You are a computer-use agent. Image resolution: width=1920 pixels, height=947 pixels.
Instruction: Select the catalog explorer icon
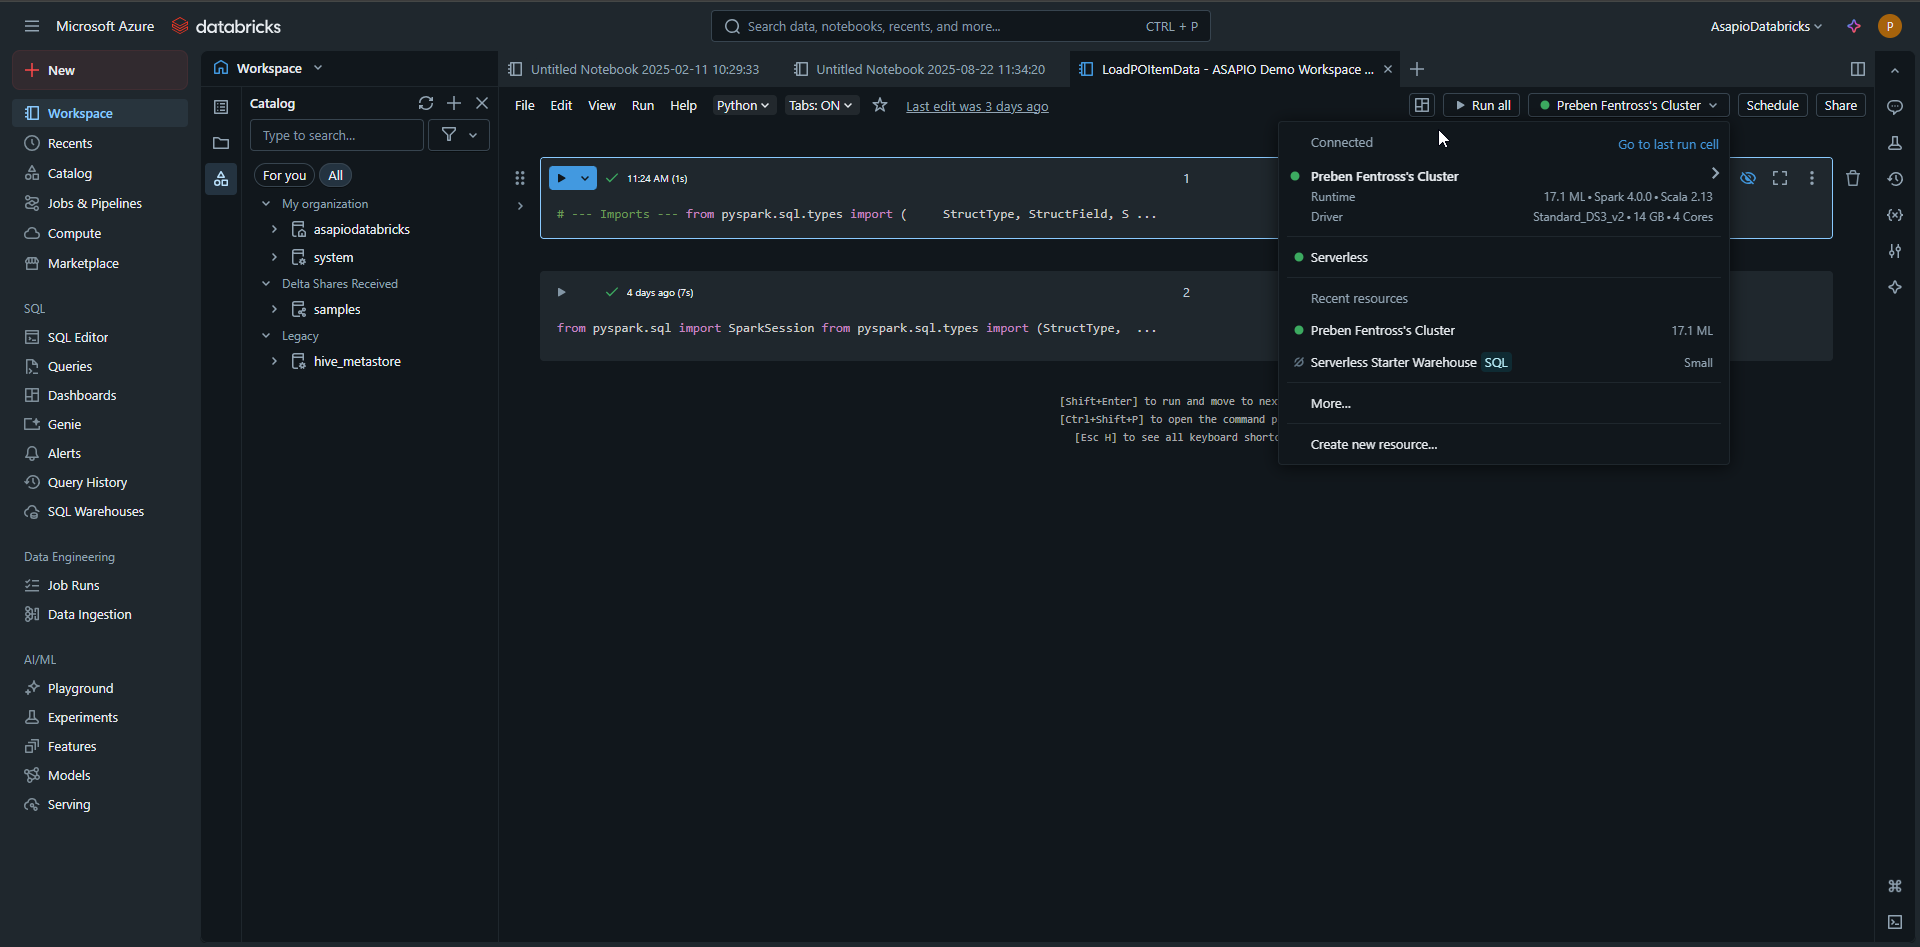[221, 179]
